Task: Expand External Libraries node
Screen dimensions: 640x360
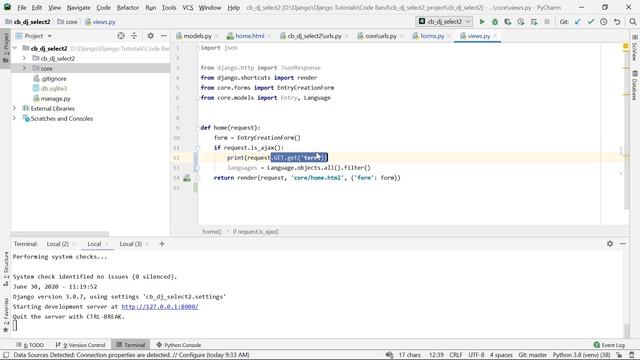Action: pyautogui.click(x=14, y=108)
